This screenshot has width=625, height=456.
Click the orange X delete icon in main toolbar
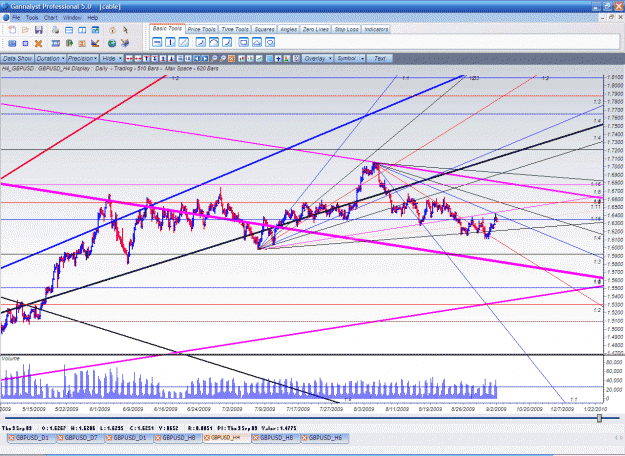[38, 43]
